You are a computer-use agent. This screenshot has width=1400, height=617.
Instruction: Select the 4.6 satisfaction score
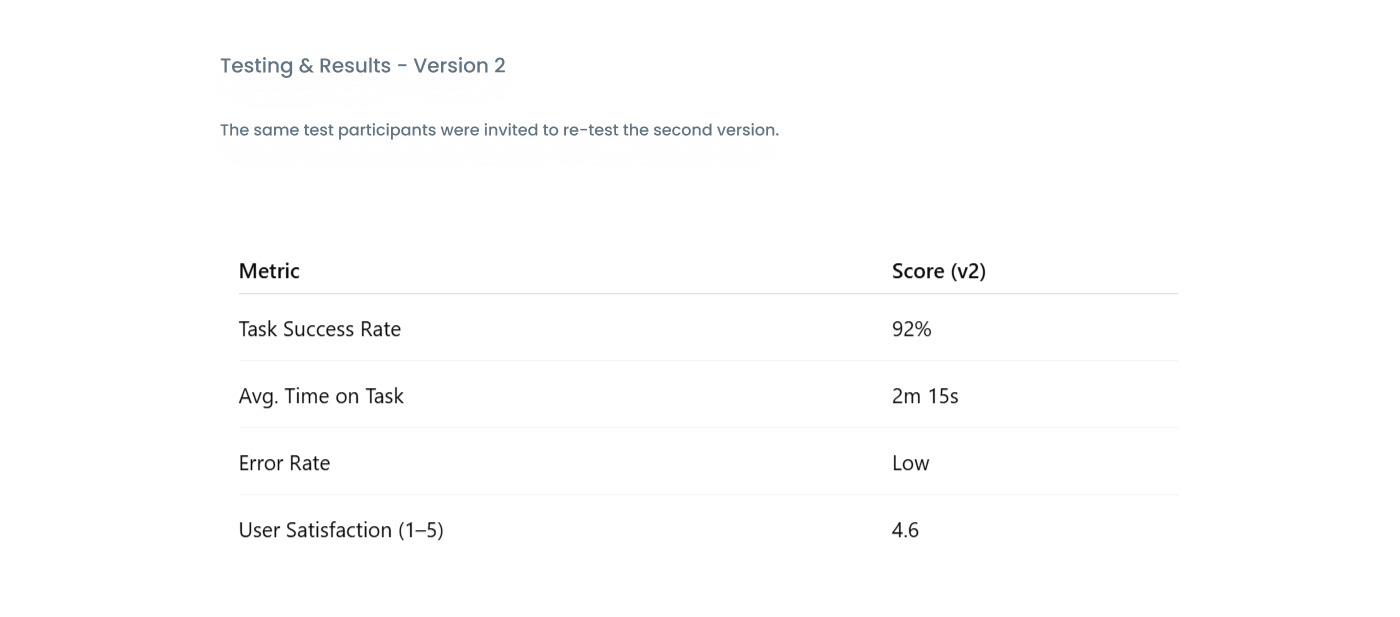pyautogui.click(x=905, y=530)
